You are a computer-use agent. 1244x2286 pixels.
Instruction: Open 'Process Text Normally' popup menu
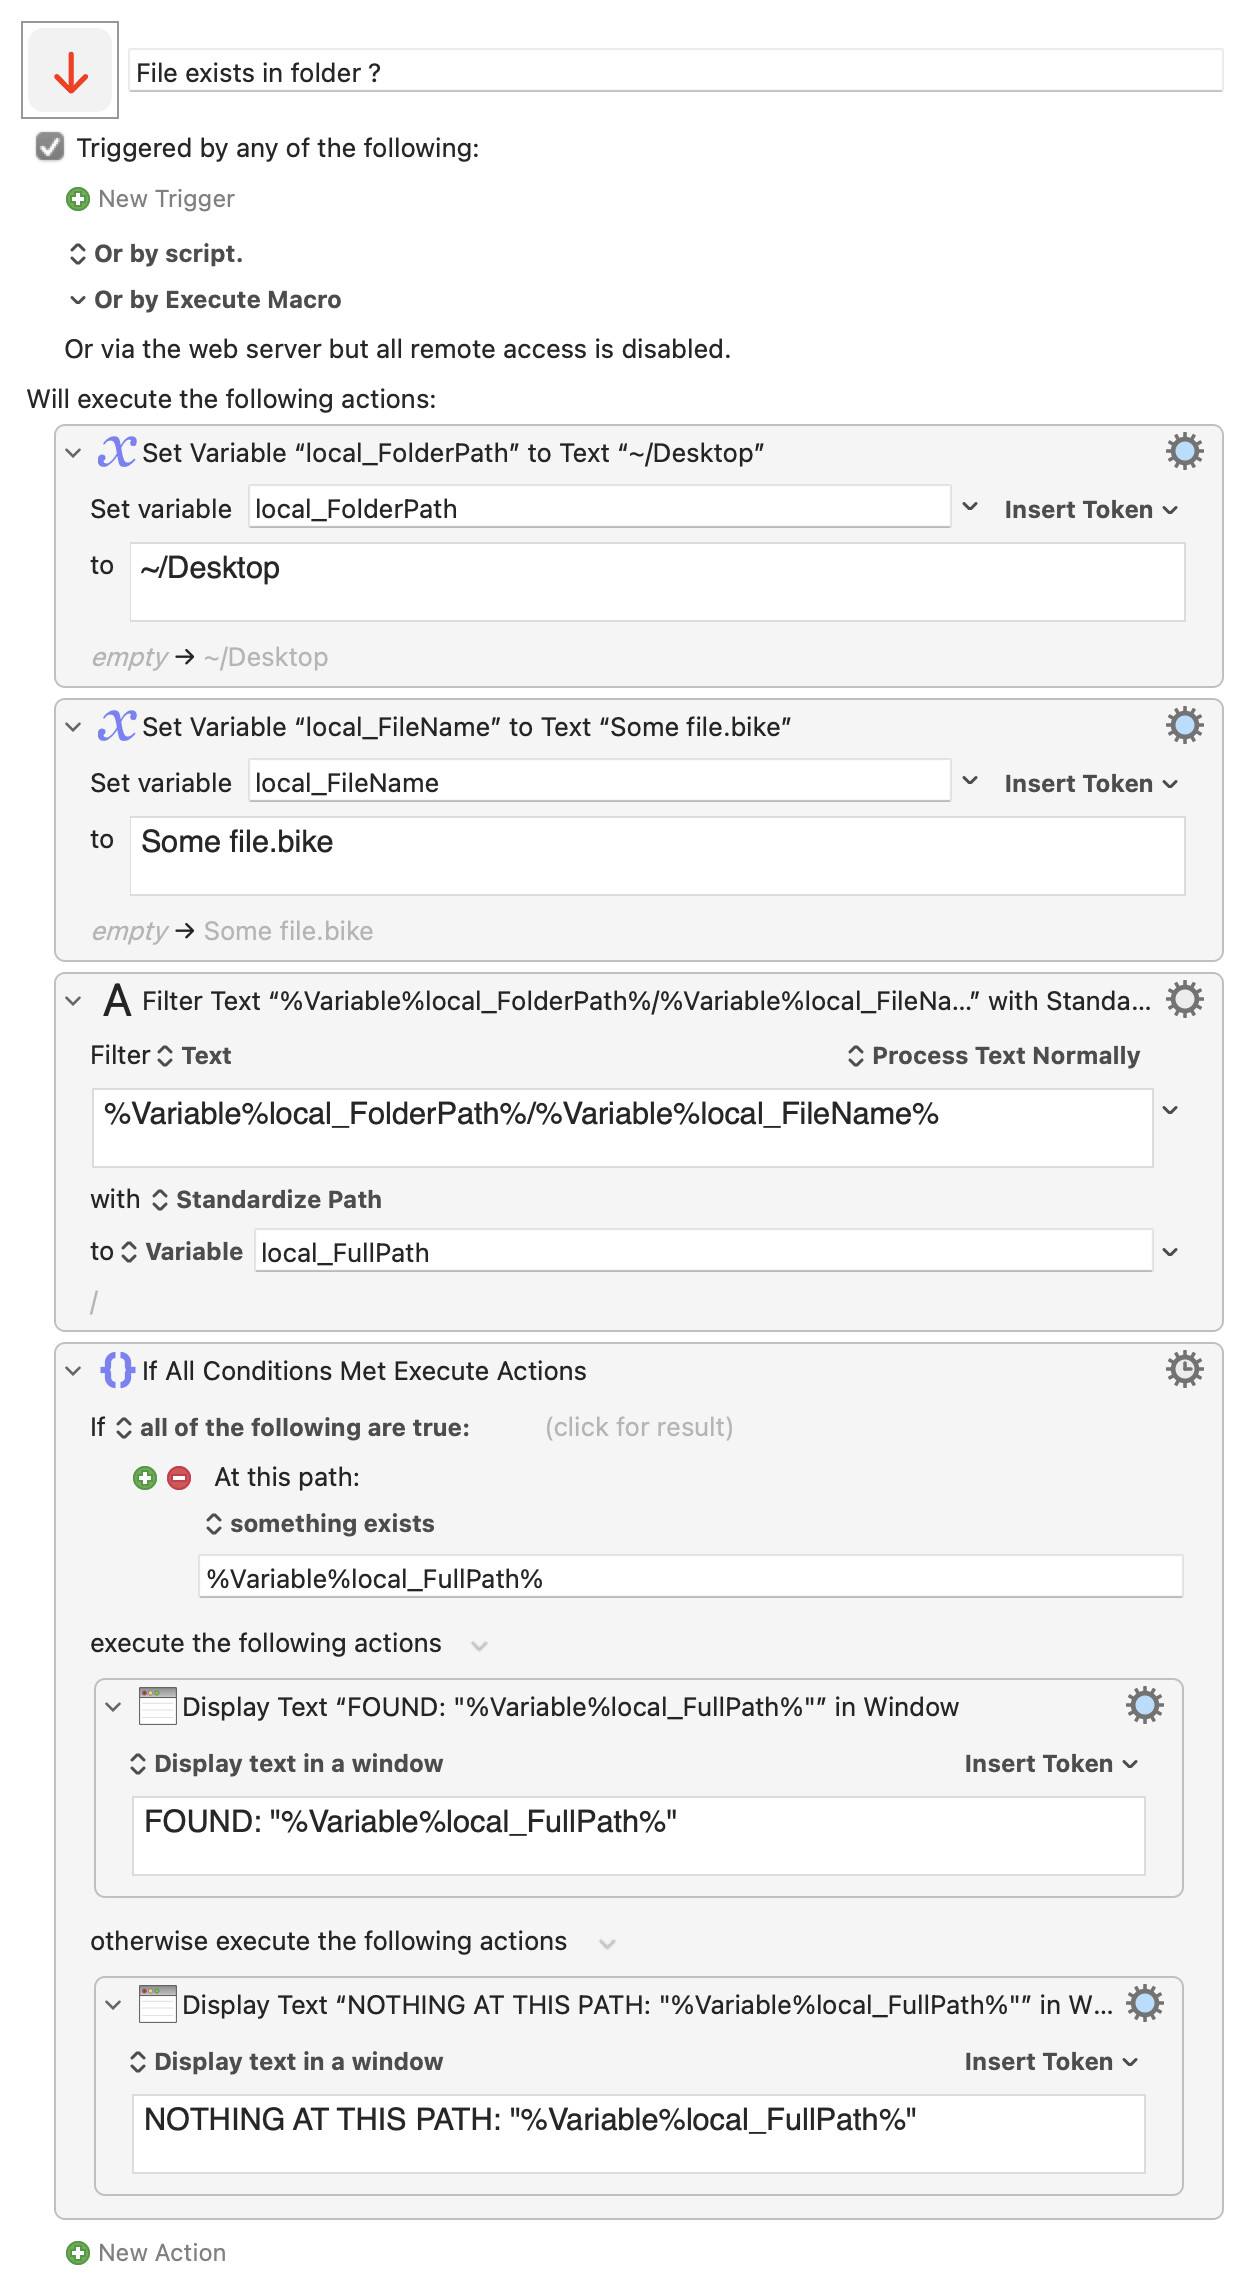[x=994, y=1056]
